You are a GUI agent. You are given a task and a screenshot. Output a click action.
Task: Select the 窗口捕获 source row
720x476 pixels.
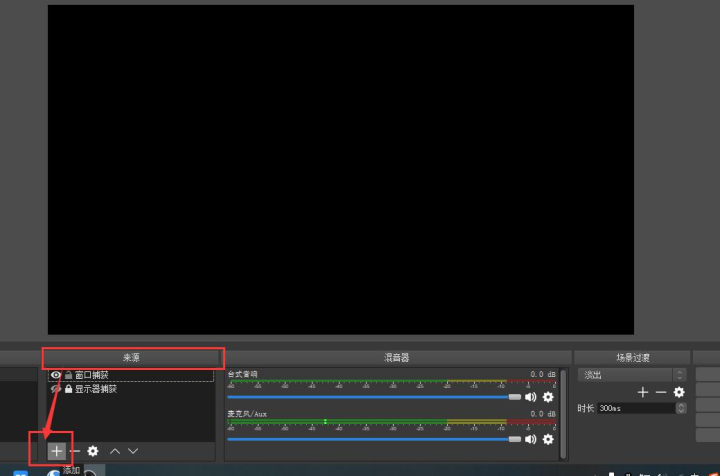[131, 375]
